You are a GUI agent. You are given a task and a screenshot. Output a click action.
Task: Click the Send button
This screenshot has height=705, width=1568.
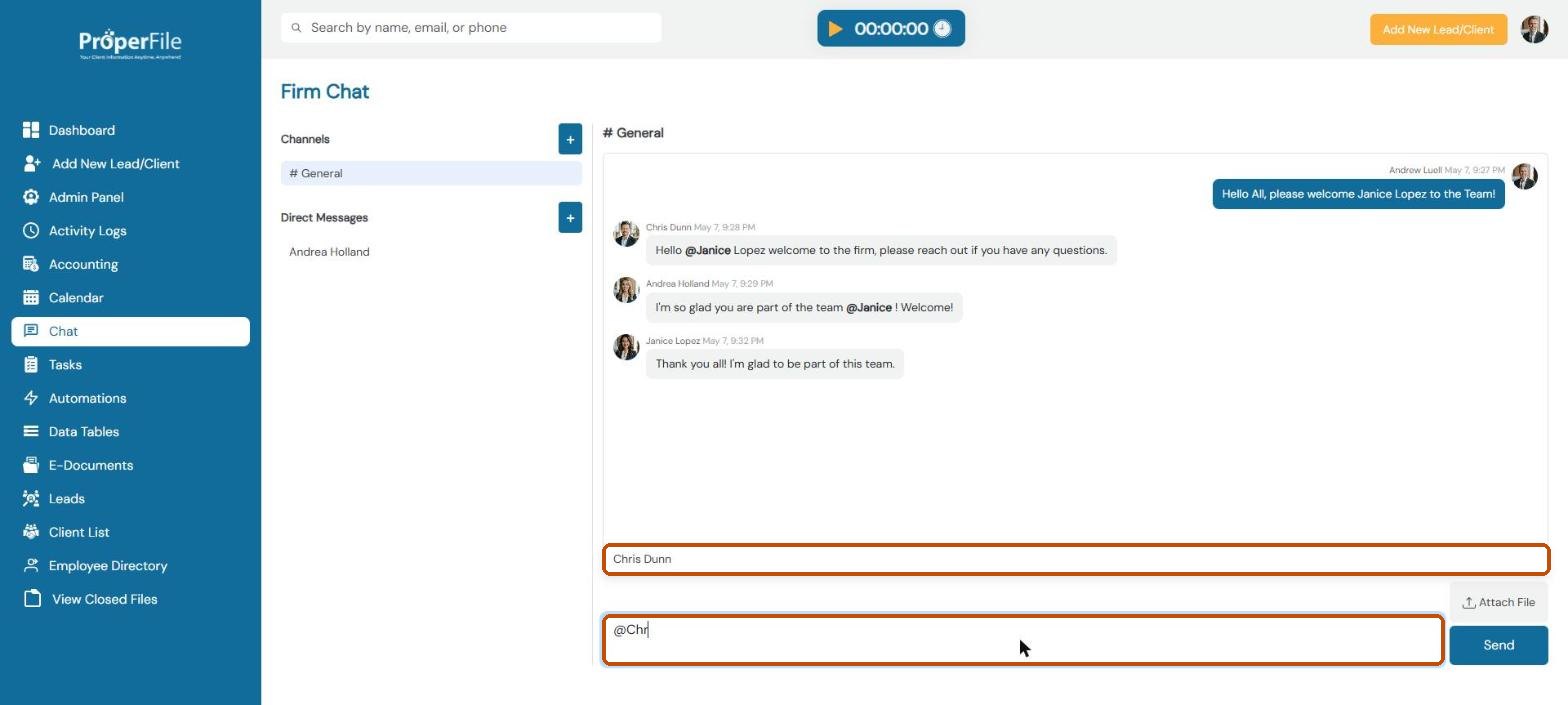(1498, 645)
